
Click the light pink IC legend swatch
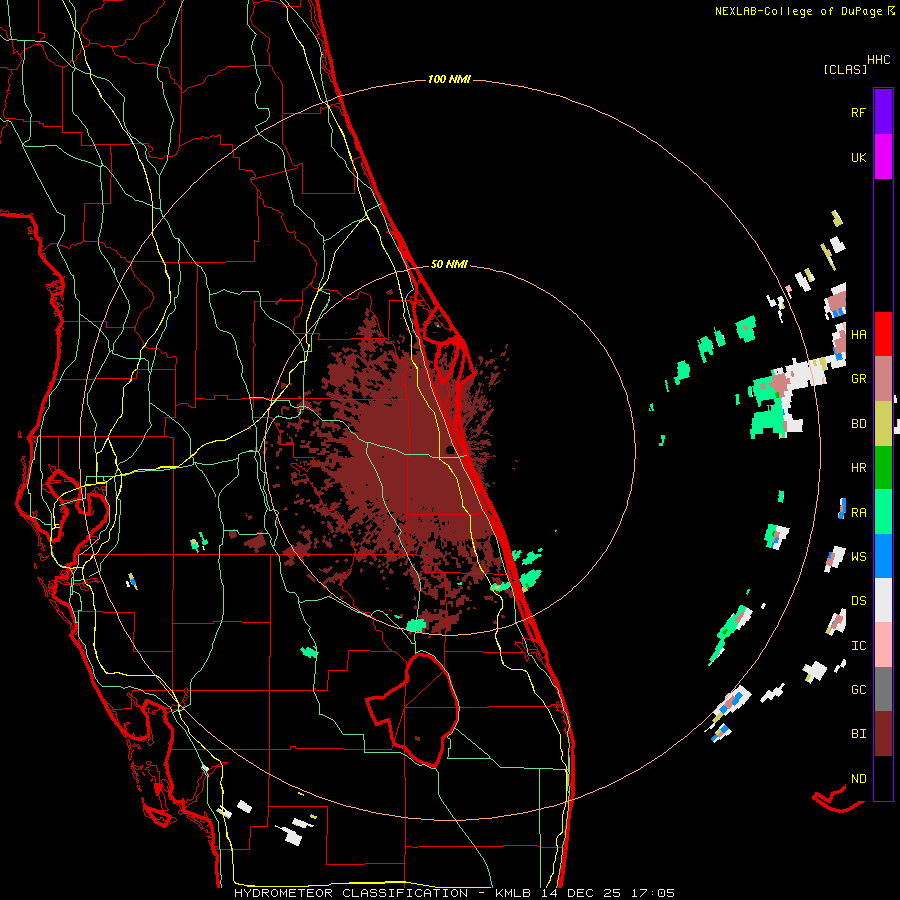coord(883,645)
